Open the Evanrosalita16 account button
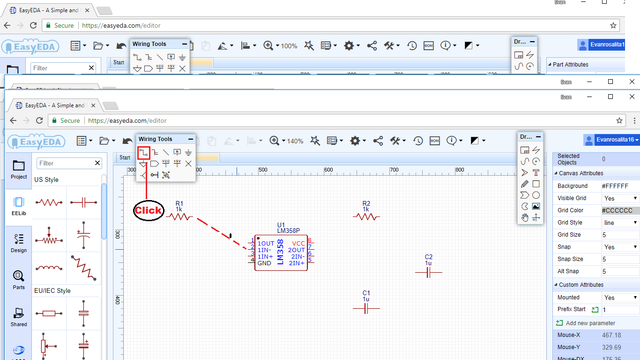Screen dimensions: 640x360 (611, 140)
